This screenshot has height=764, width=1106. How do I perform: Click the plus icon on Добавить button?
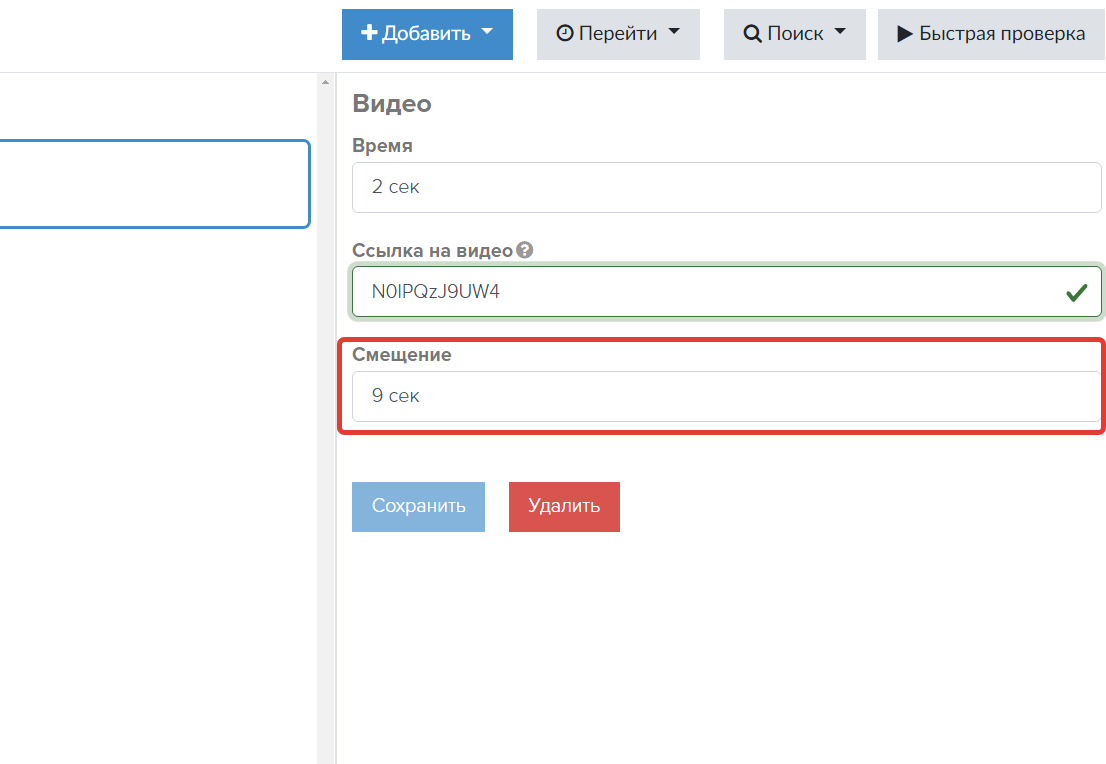click(369, 34)
